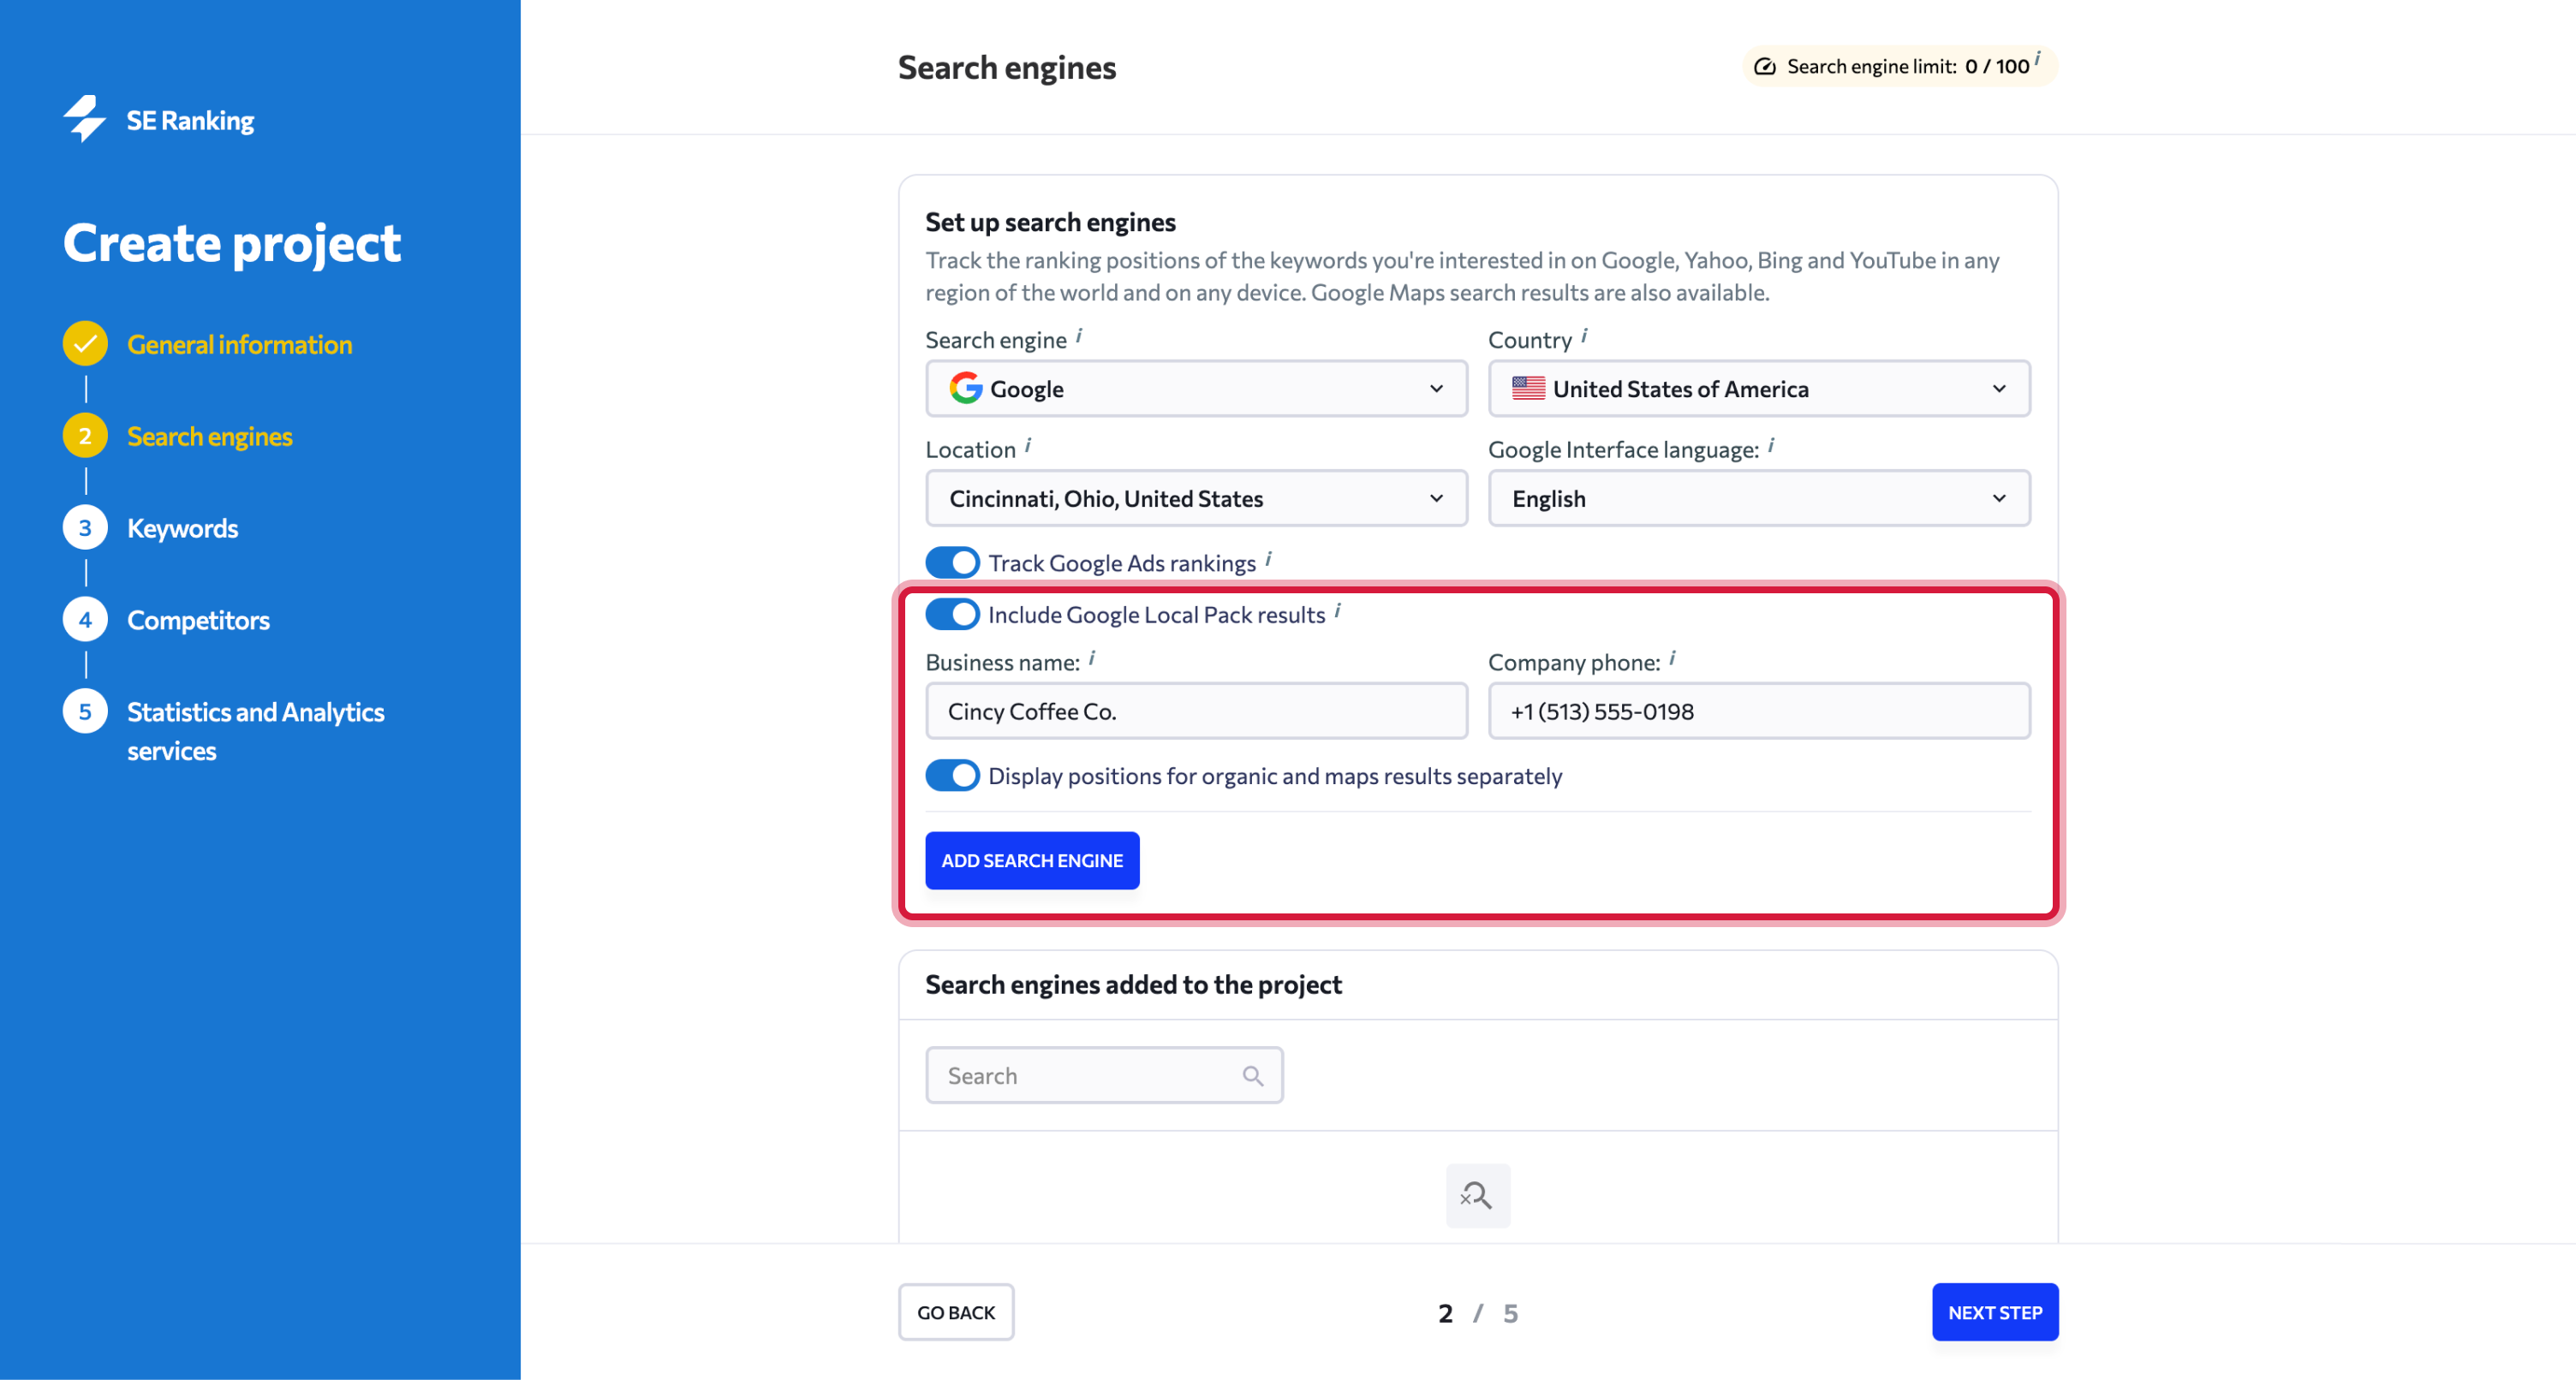The width and height of the screenshot is (2576, 1380).
Task: Change the Google Interface language selection
Action: [x=1758, y=498]
